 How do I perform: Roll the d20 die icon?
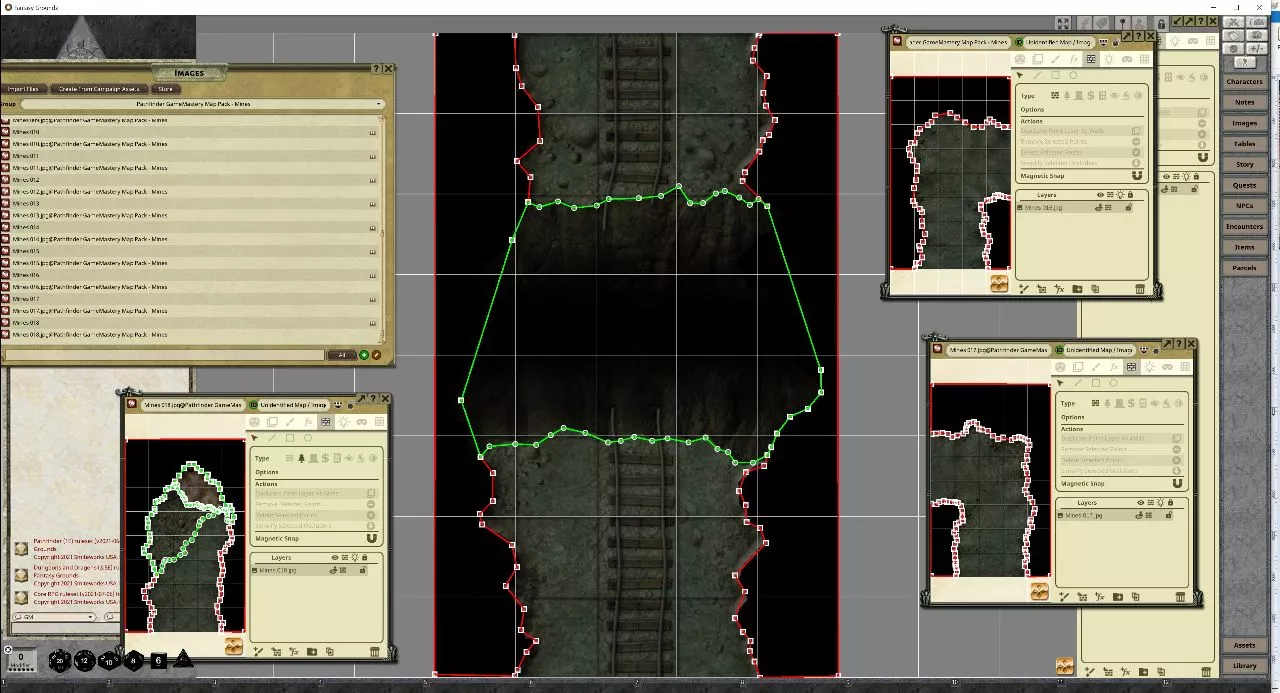60,660
